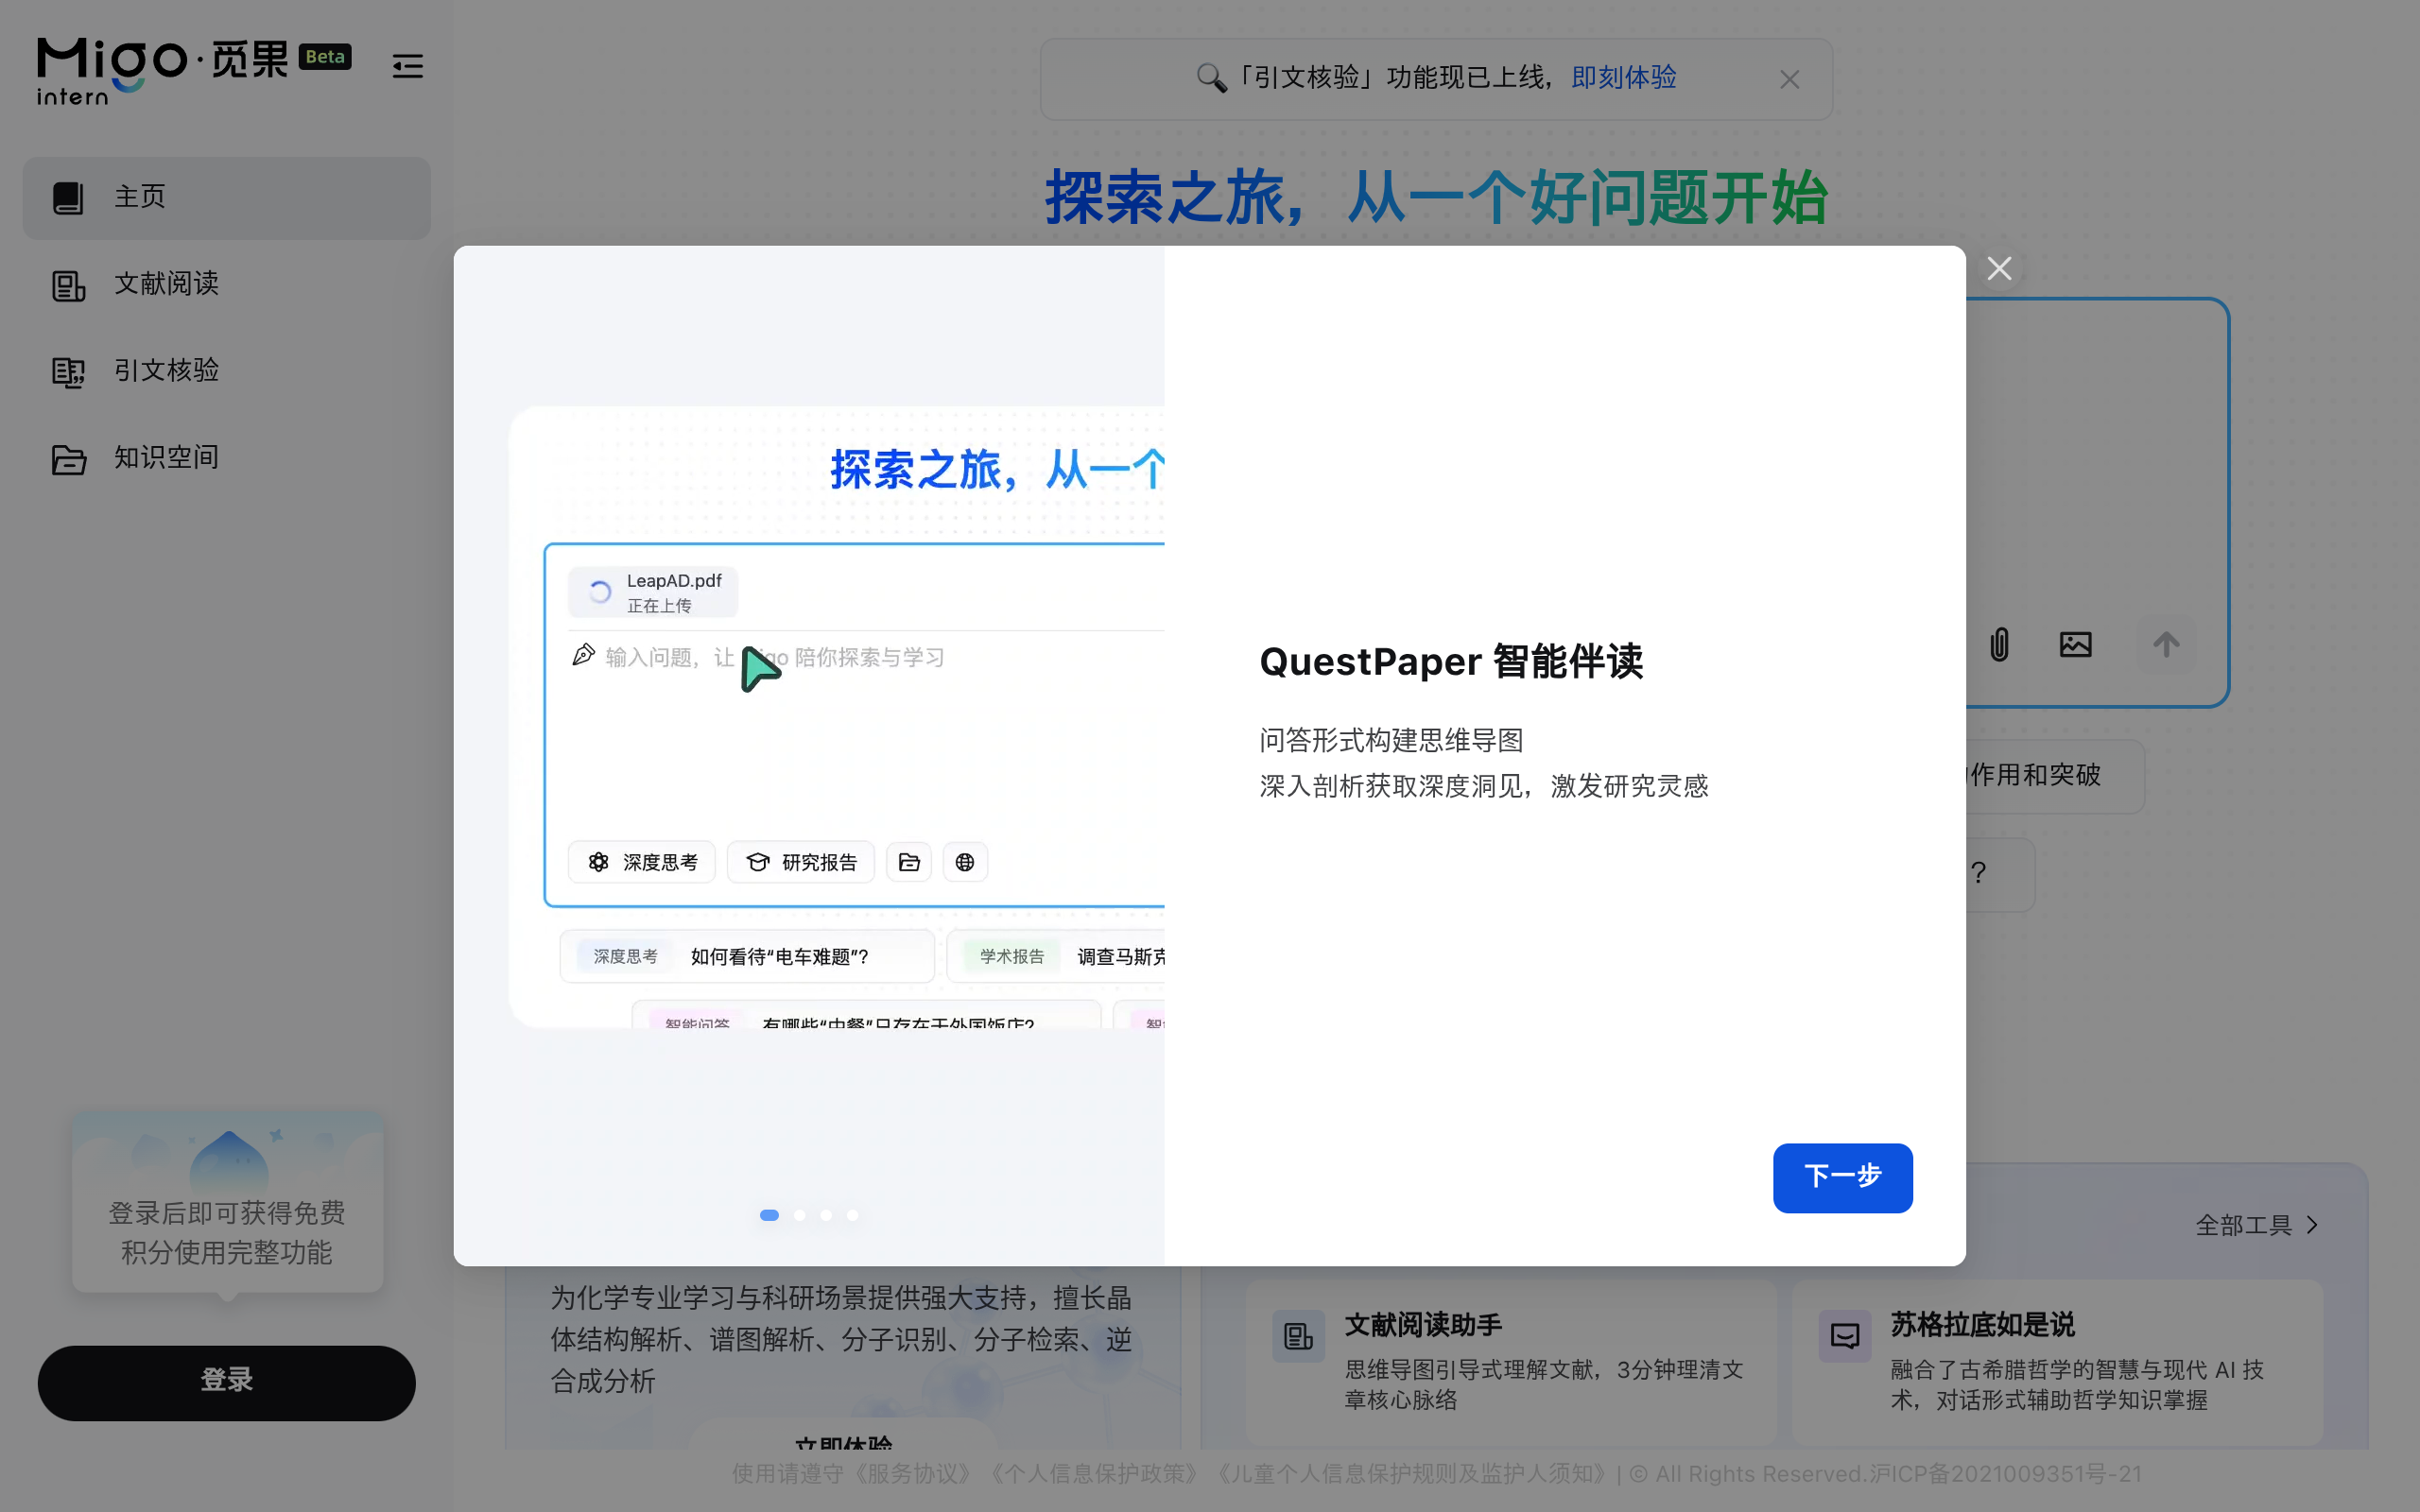This screenshot has height=1512, width=2420.
Task: Open 主页 in the sidebar
Action: [227, 197]
